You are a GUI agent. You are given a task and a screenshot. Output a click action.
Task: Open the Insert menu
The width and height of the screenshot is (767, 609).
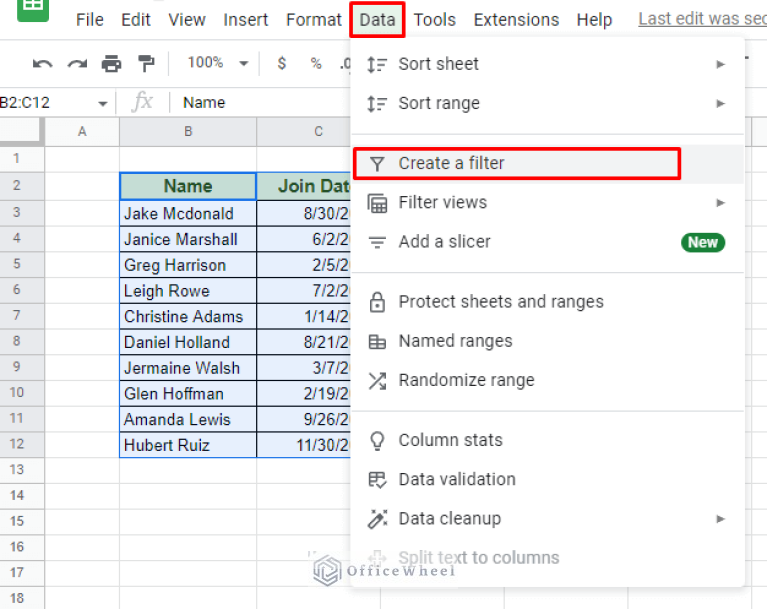246,20
